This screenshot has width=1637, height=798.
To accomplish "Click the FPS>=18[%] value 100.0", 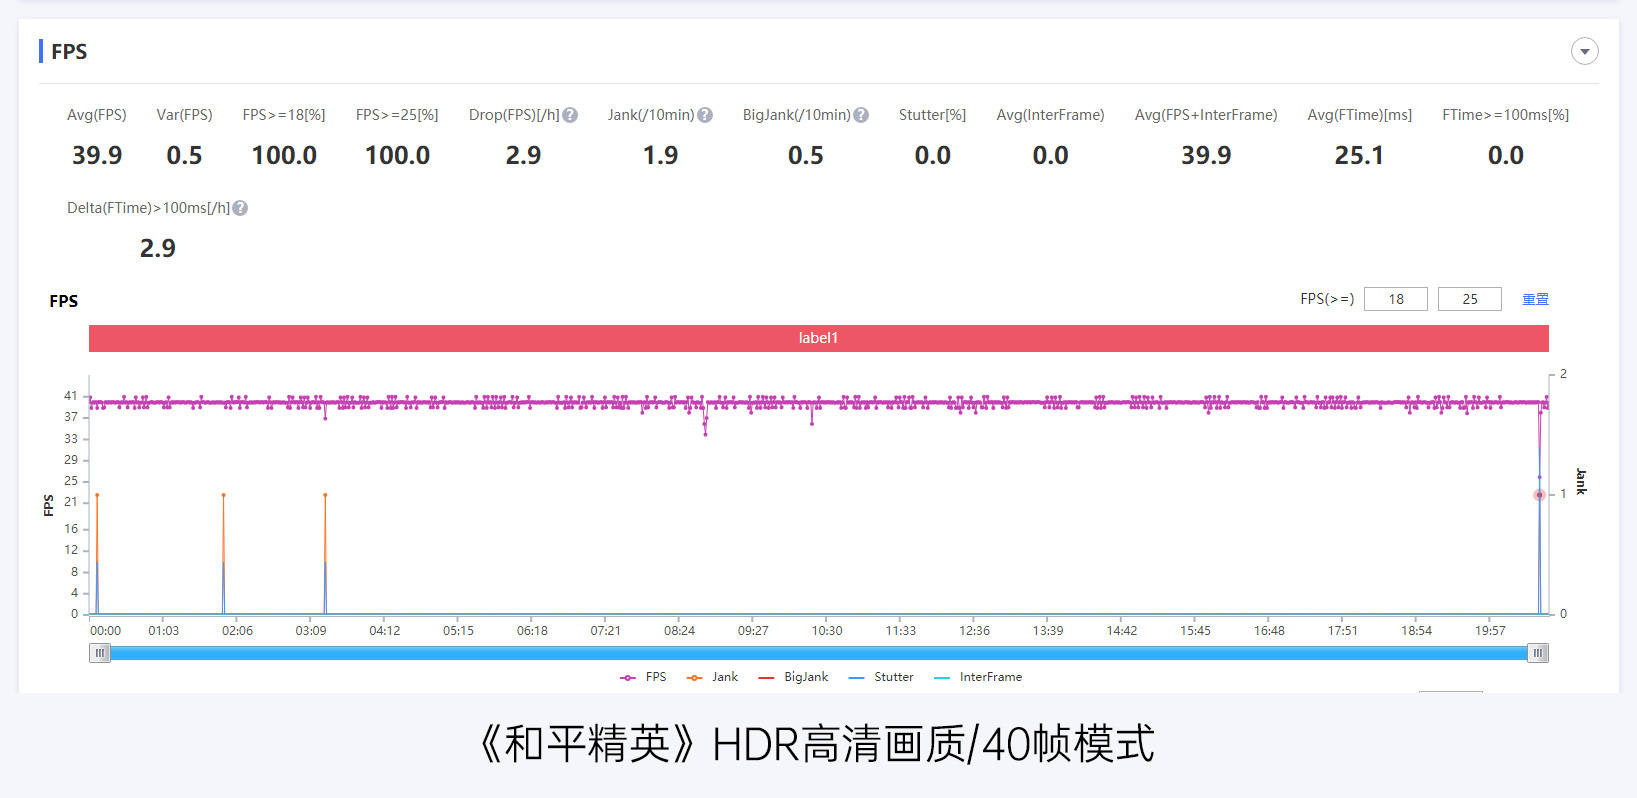I will [x=284, y=156].
